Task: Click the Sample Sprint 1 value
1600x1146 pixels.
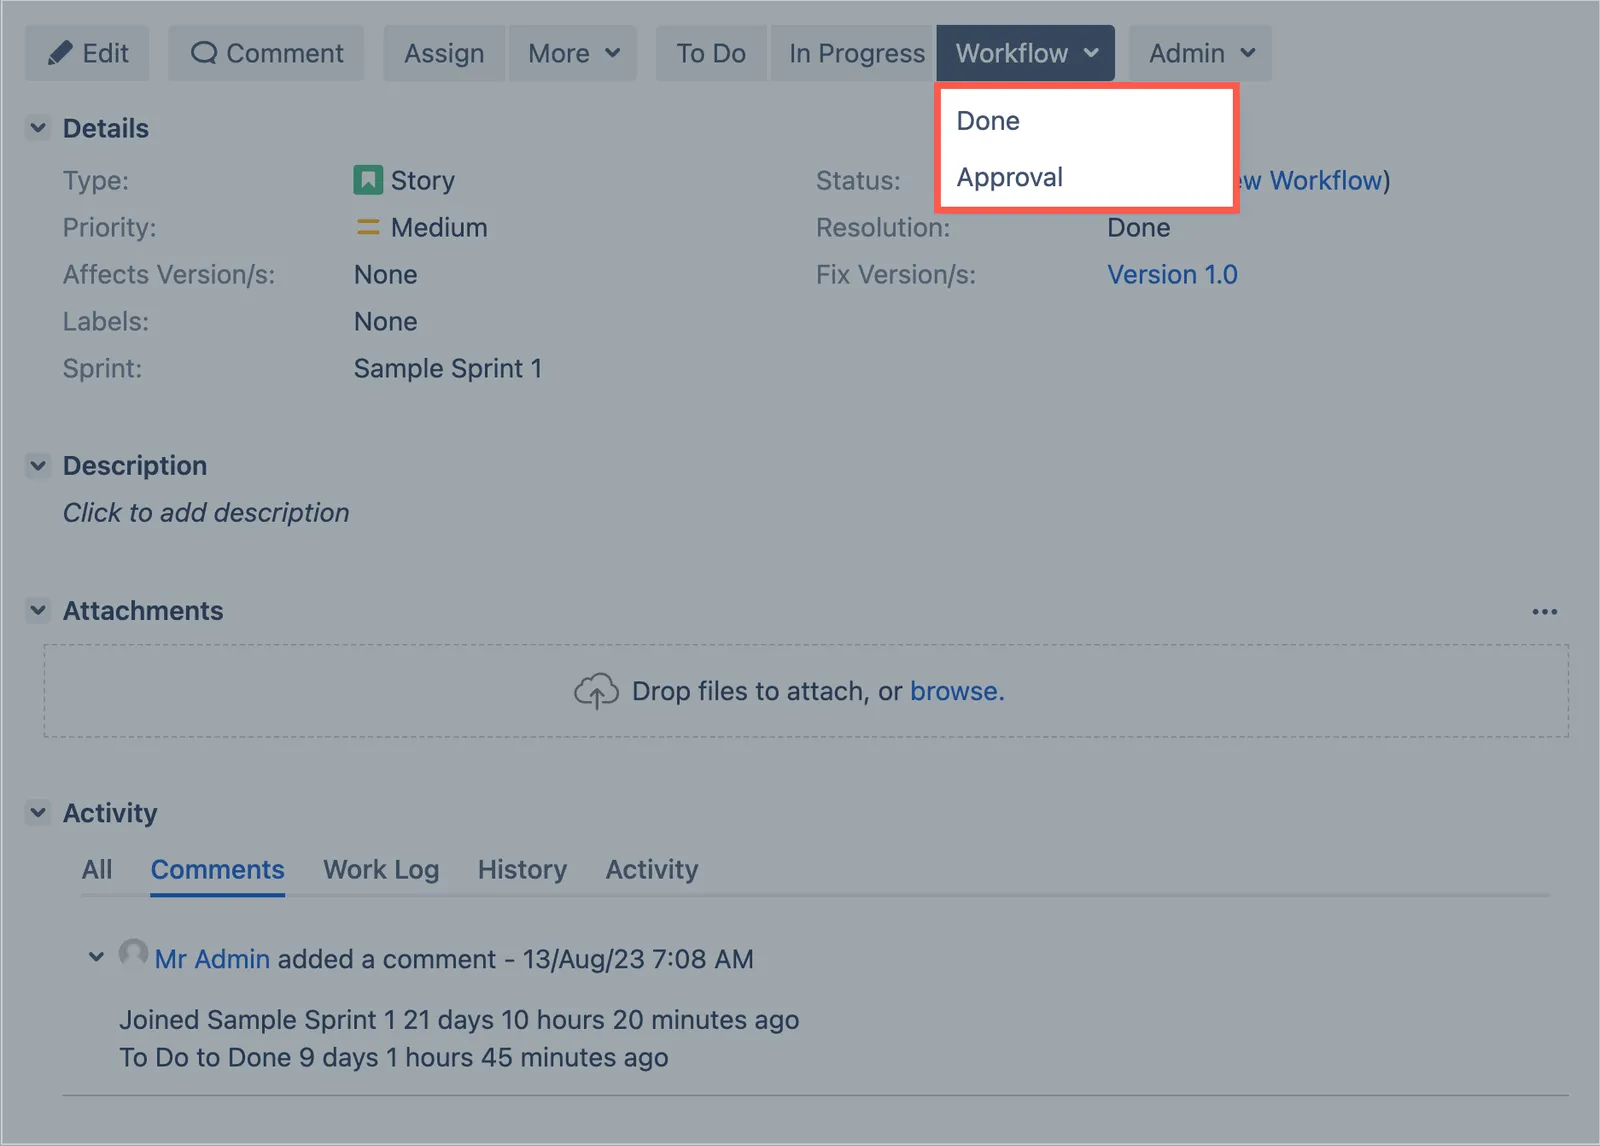Action: coord(448,369)
